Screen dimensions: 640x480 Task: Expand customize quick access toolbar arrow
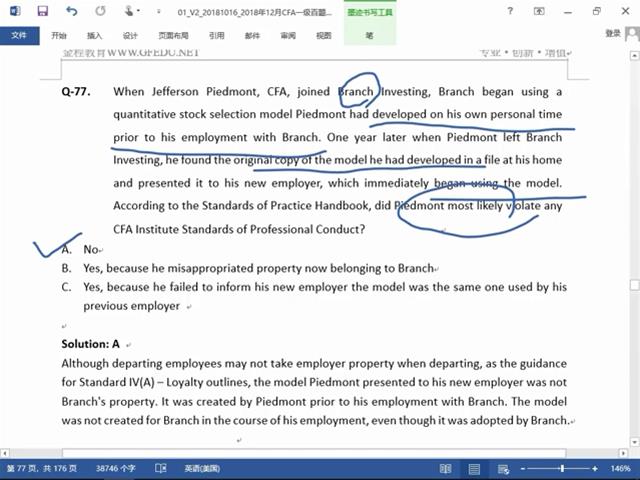[160, 12]
